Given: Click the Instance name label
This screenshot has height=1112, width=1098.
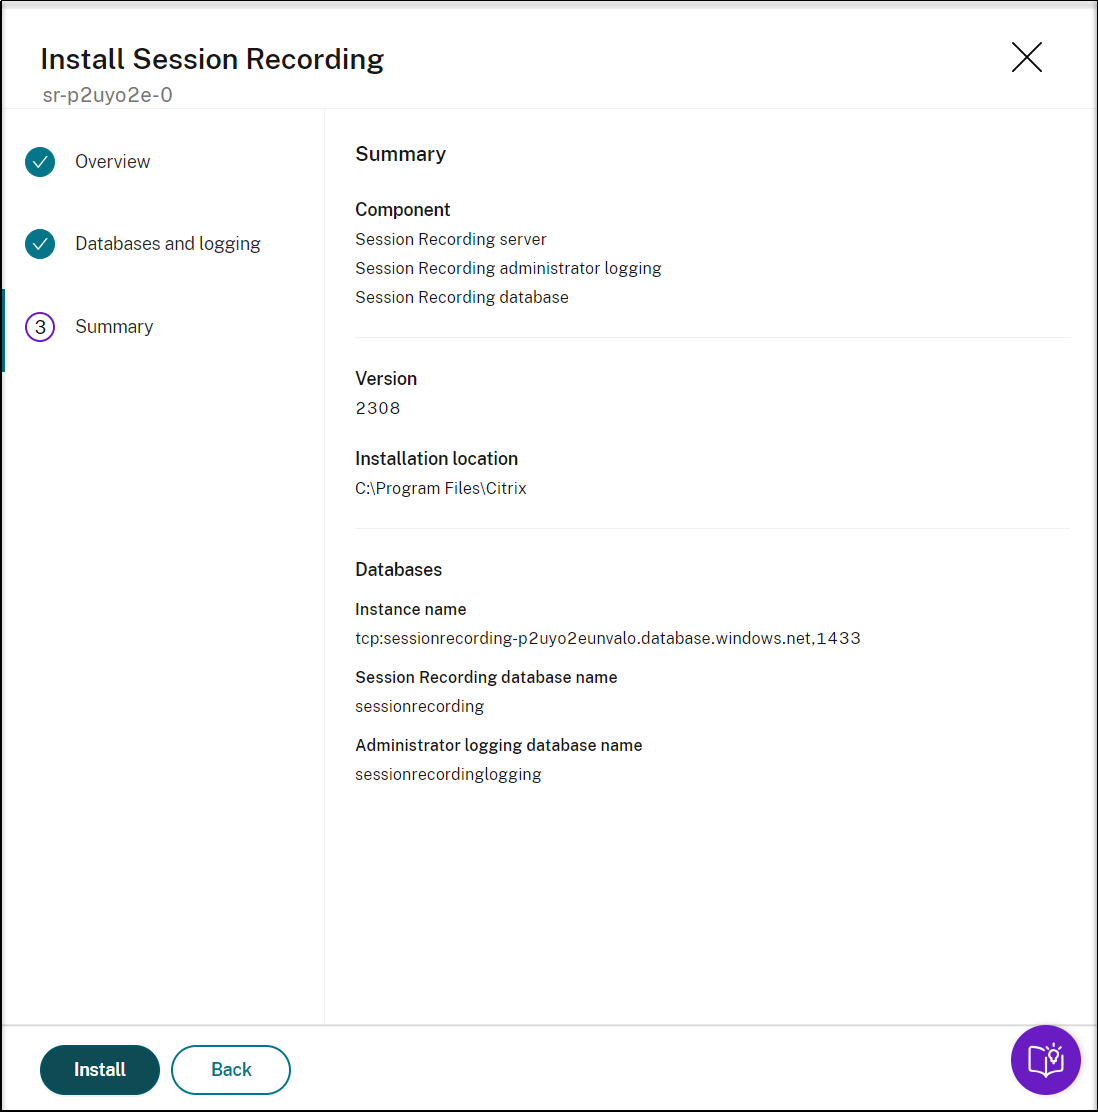Looking at the screenshot, I should (x=410, y=609).
